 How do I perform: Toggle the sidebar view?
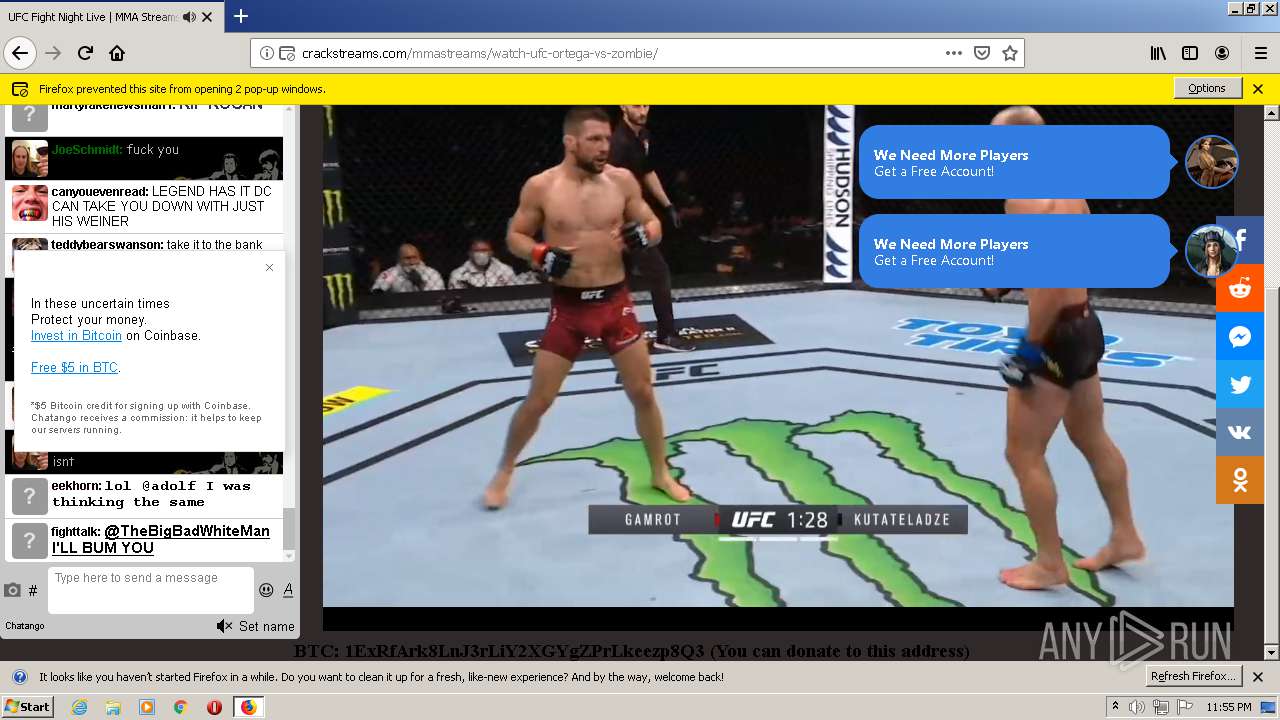tap(1190, 53)
